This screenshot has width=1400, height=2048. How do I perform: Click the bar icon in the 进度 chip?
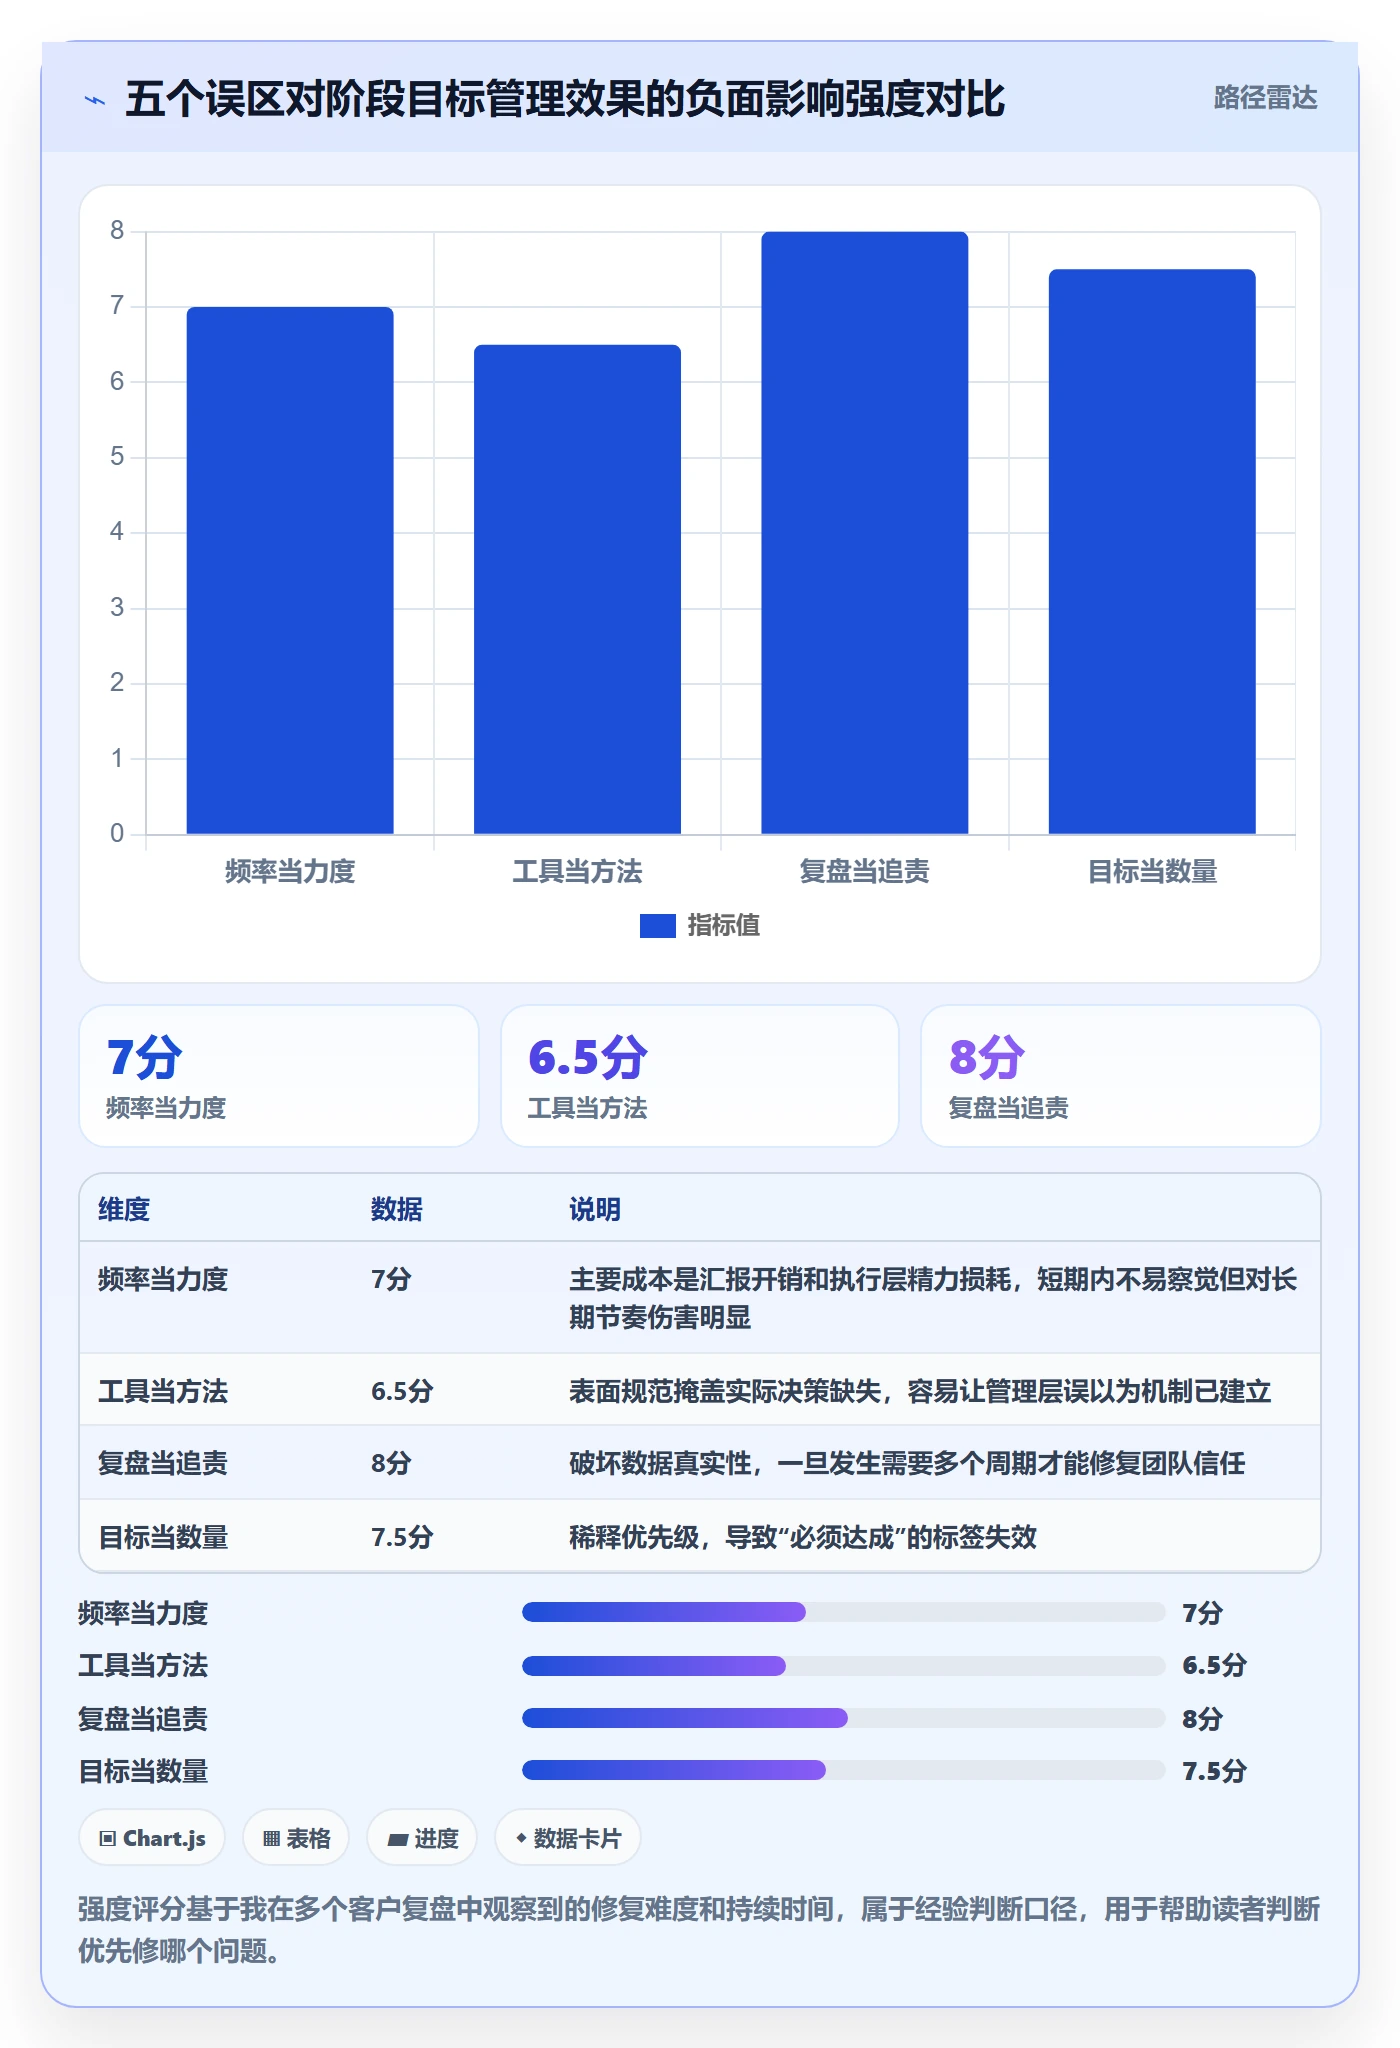(397, 1839)
